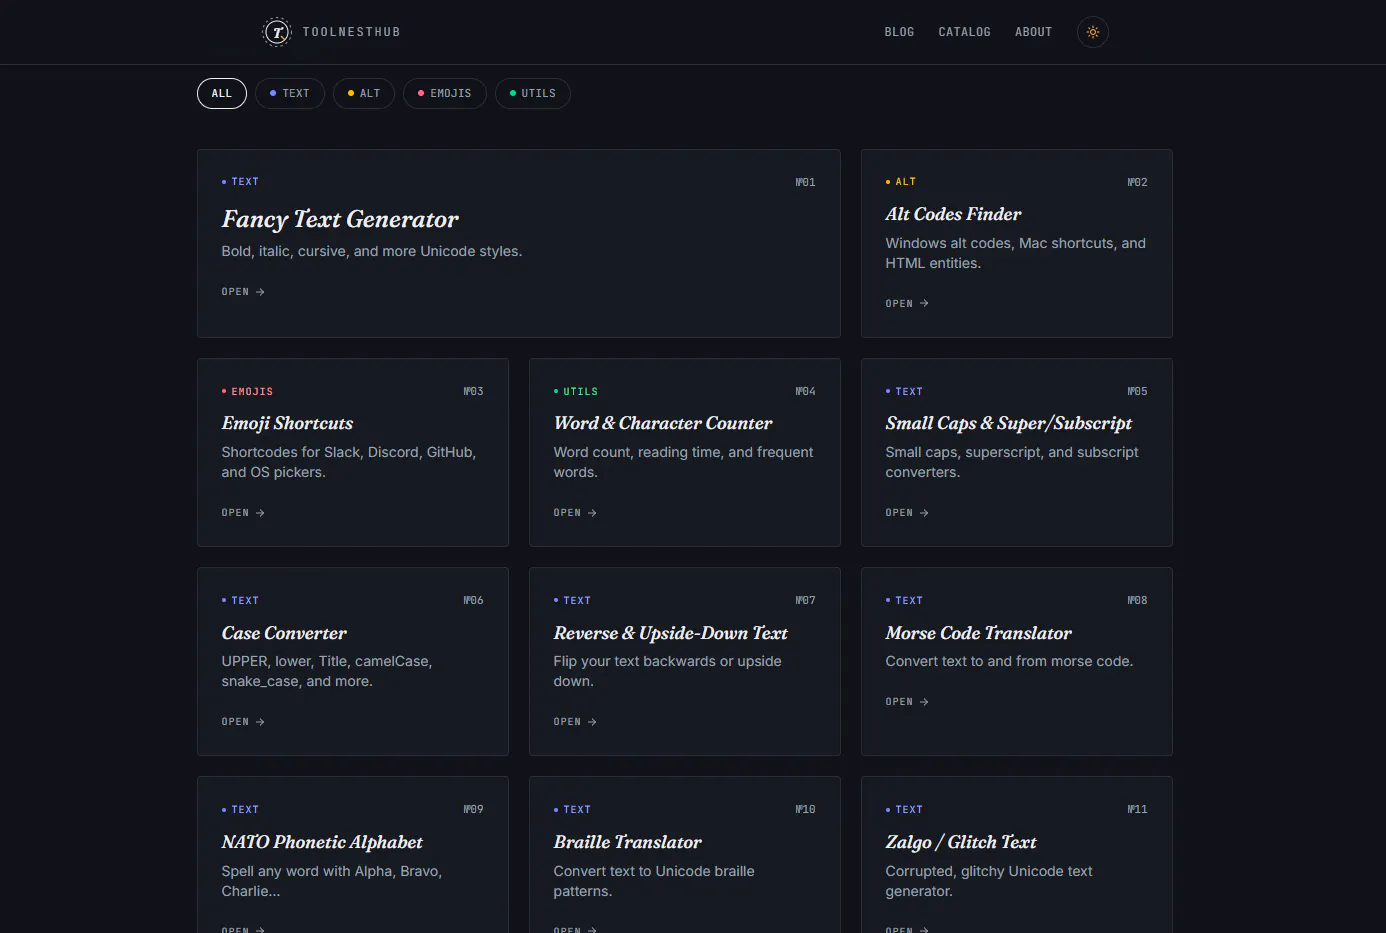Click the TEXT tag on Zalgo card

(904, 810)
